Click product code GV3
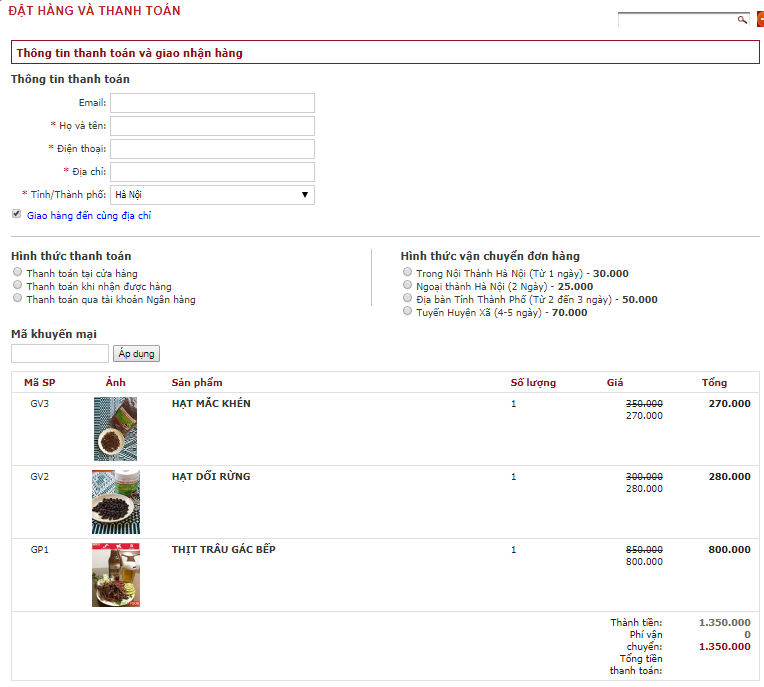Viewport: 764px width, 687px height. 39,403
